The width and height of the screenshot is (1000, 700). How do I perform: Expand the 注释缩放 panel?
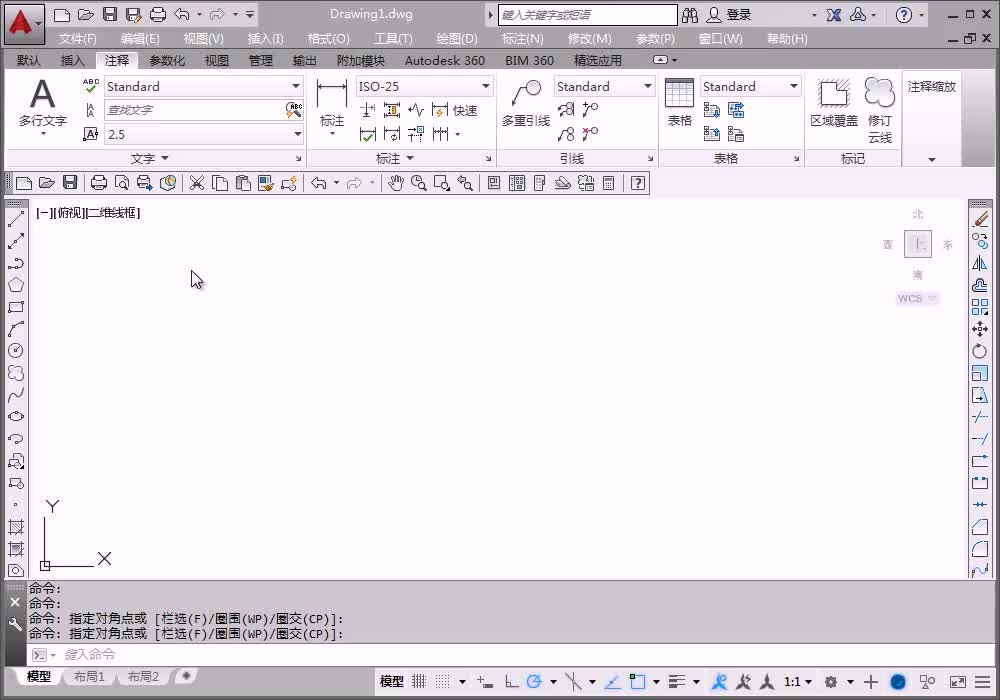pos(932,159)
